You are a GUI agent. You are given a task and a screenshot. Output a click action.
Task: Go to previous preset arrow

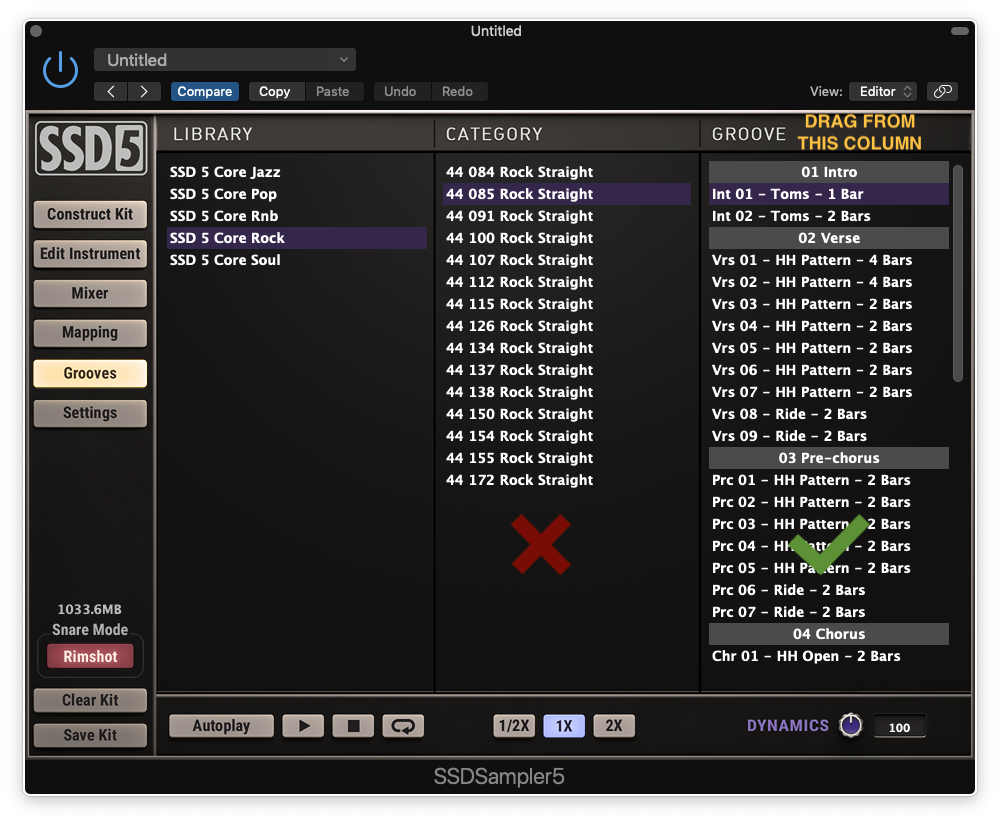[110, 92]
